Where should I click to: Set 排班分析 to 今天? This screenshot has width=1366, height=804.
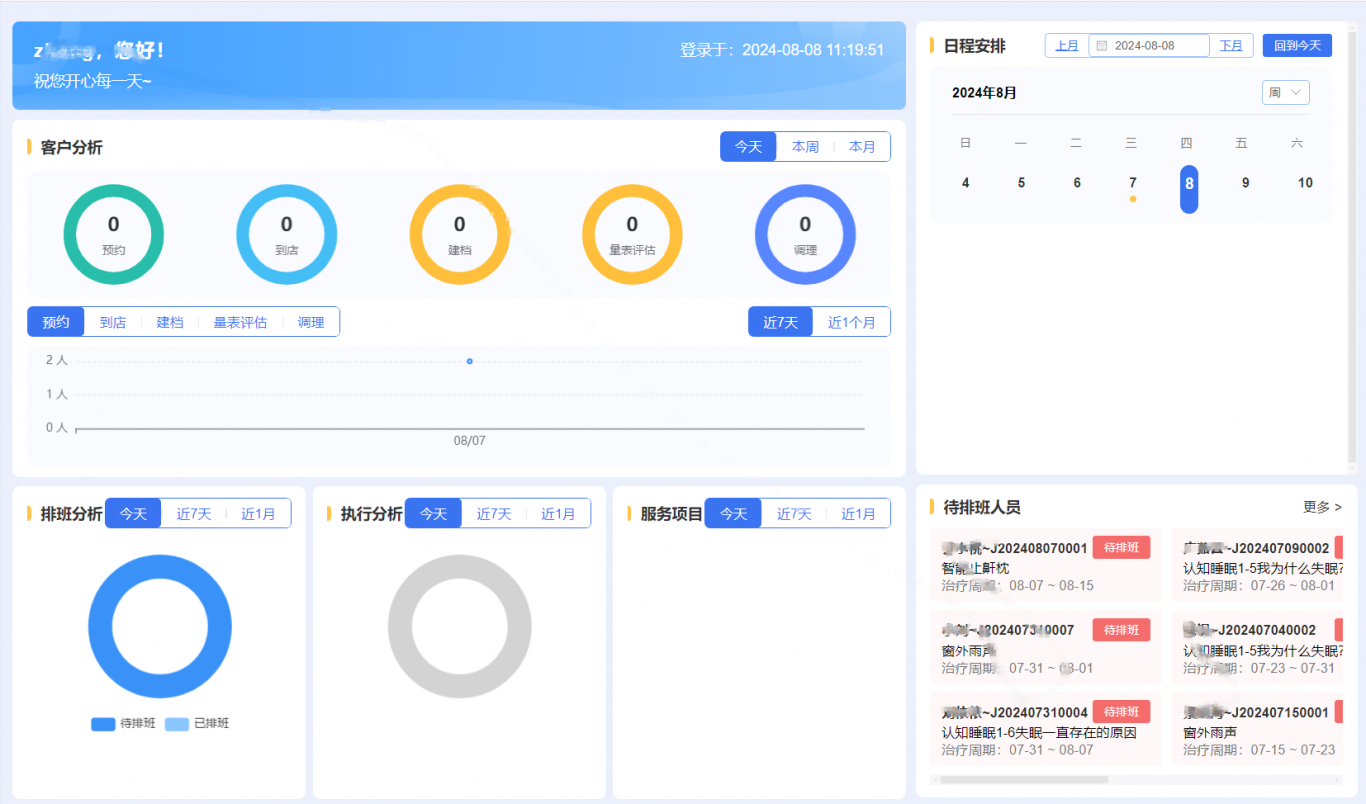point(134,513)
